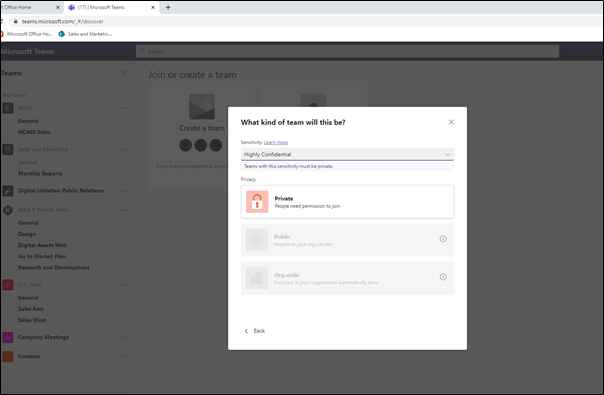This screenshot has width=604, height=395.
Task: Open the Digital Assets Web channel
Action: (42, 245)
